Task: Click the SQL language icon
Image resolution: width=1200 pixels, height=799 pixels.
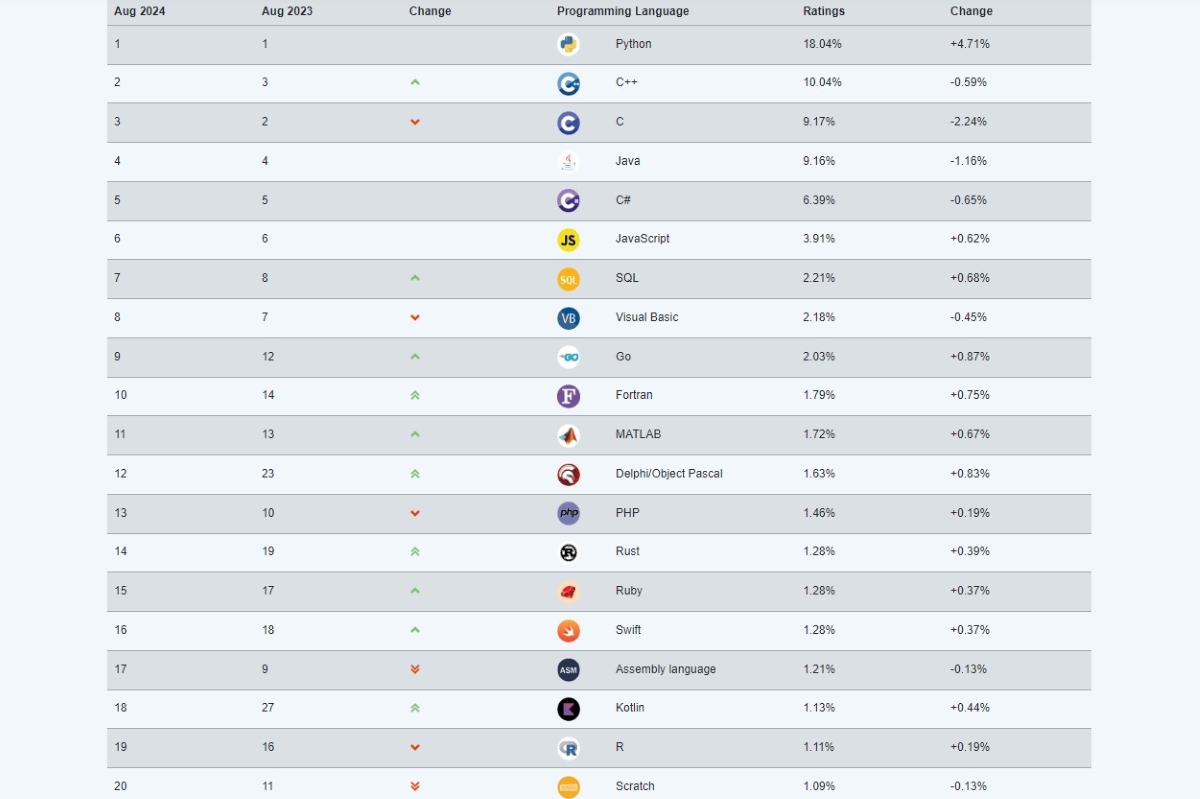Action: pyautogui.click(x=568, y=279)
